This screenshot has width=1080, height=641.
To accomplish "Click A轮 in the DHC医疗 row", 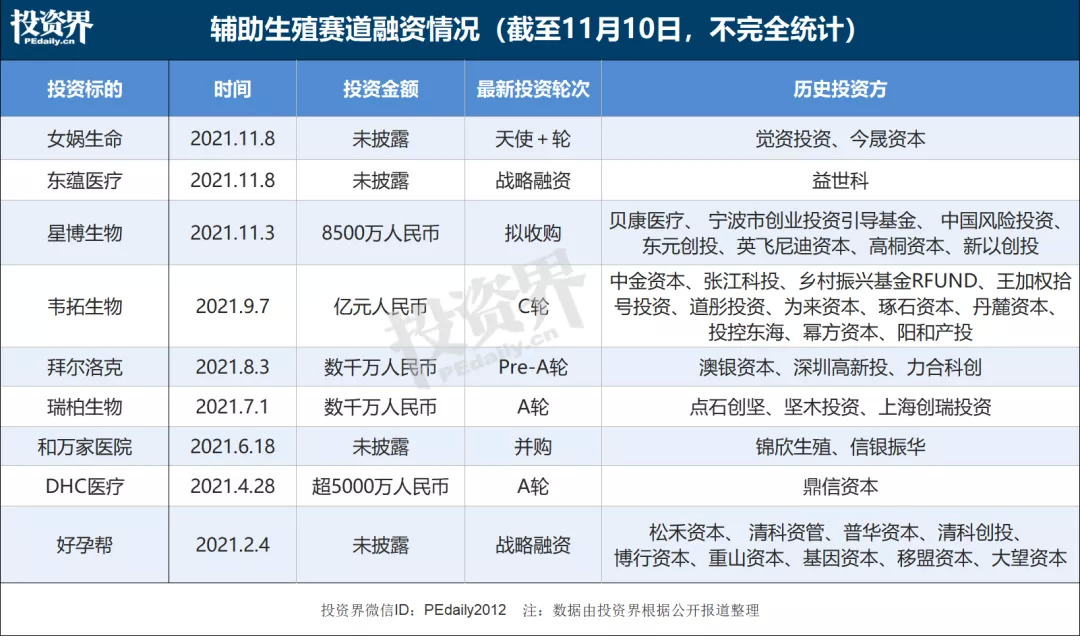I will [x=533, y=487].
